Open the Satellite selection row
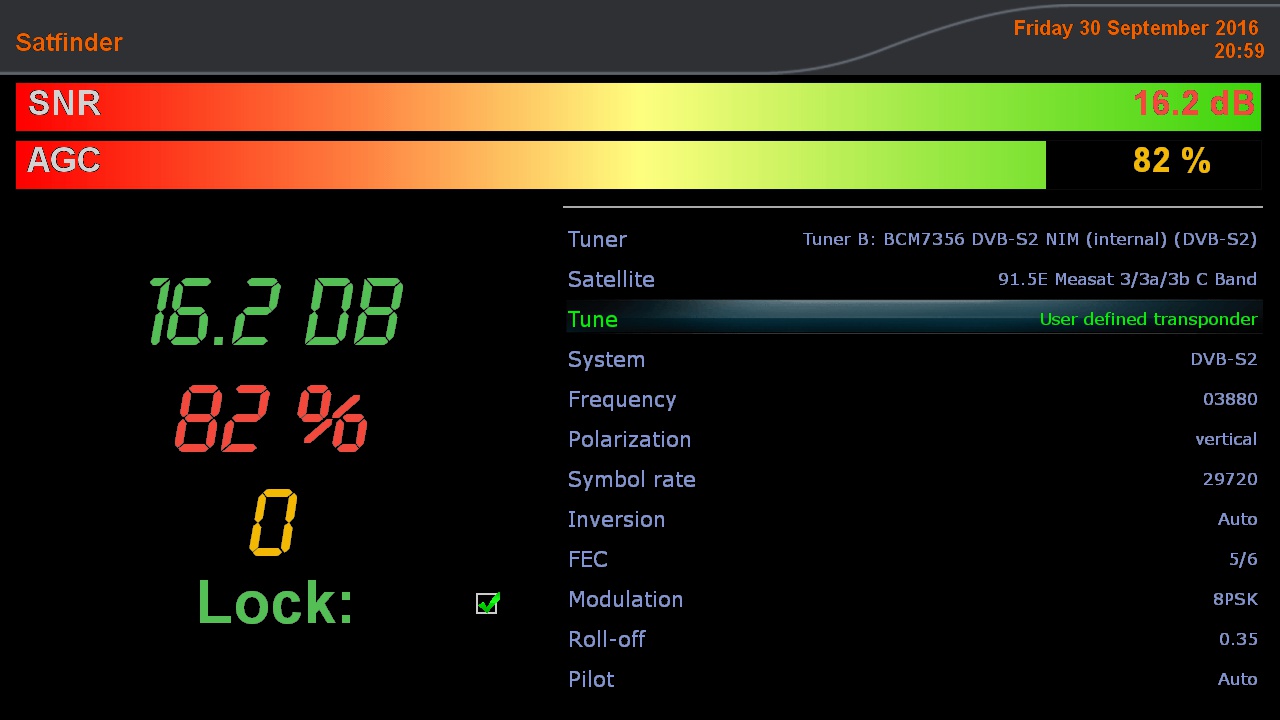This screenshot has width=1280, height=720. (x=912, y=279)
